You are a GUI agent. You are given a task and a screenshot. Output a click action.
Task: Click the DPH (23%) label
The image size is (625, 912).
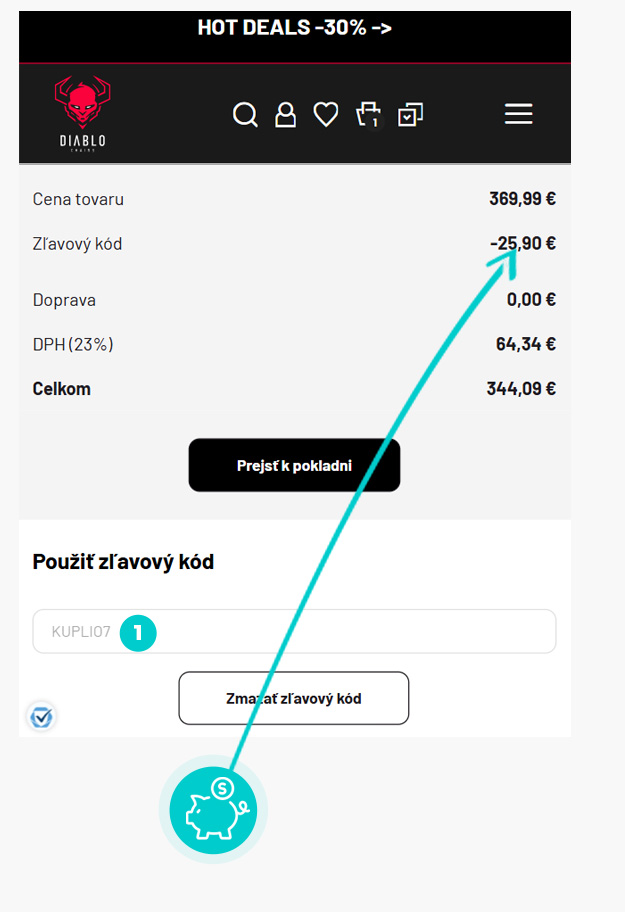click(73, 345)
